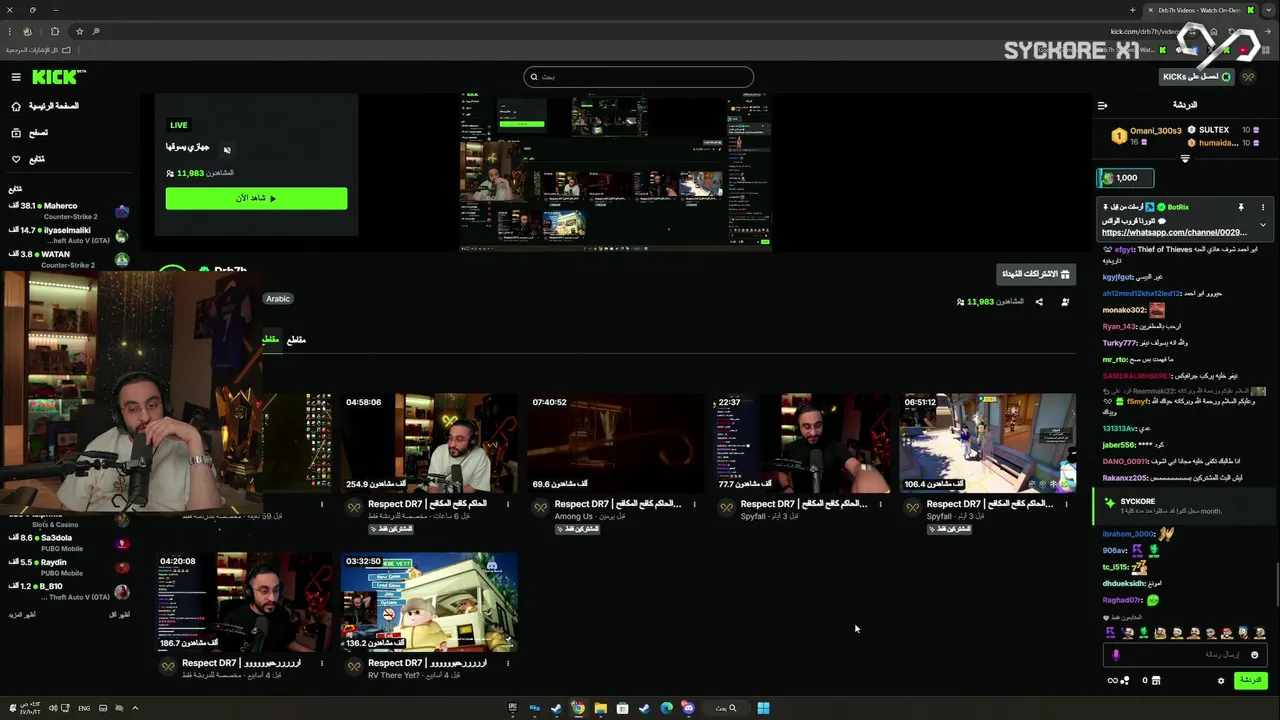The height and width of the screenshot is (720, 1280).
Task: Select the Arabic language tag
Action: 278,299
